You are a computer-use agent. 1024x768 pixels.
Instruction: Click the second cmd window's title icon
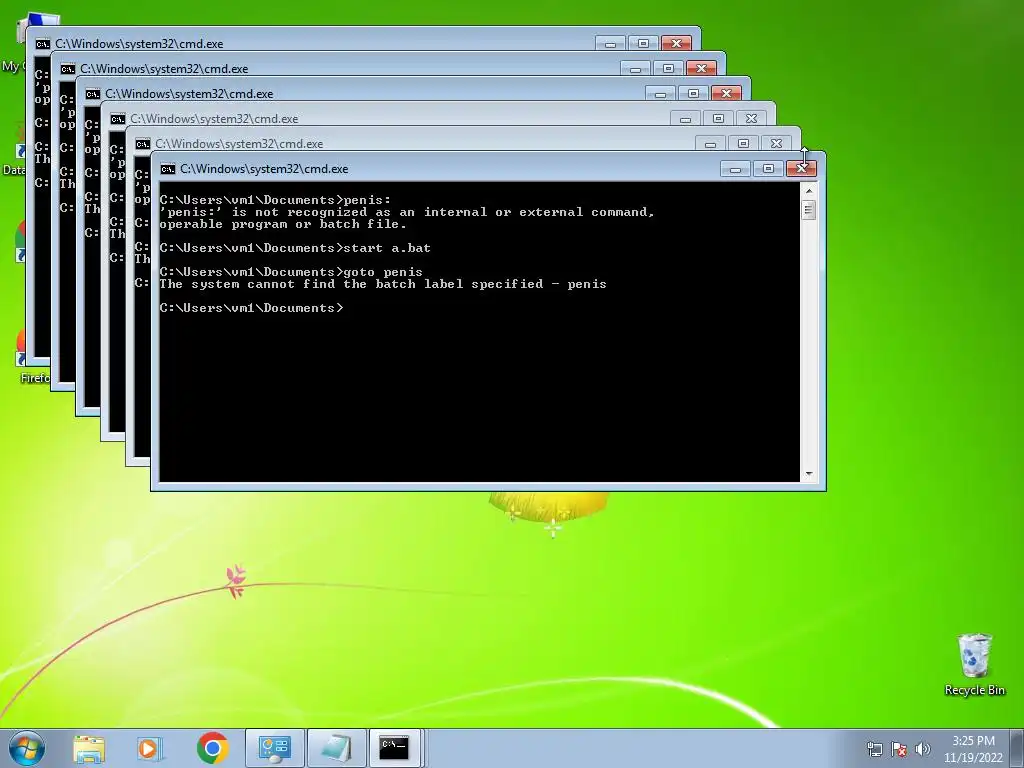[68, 69]
